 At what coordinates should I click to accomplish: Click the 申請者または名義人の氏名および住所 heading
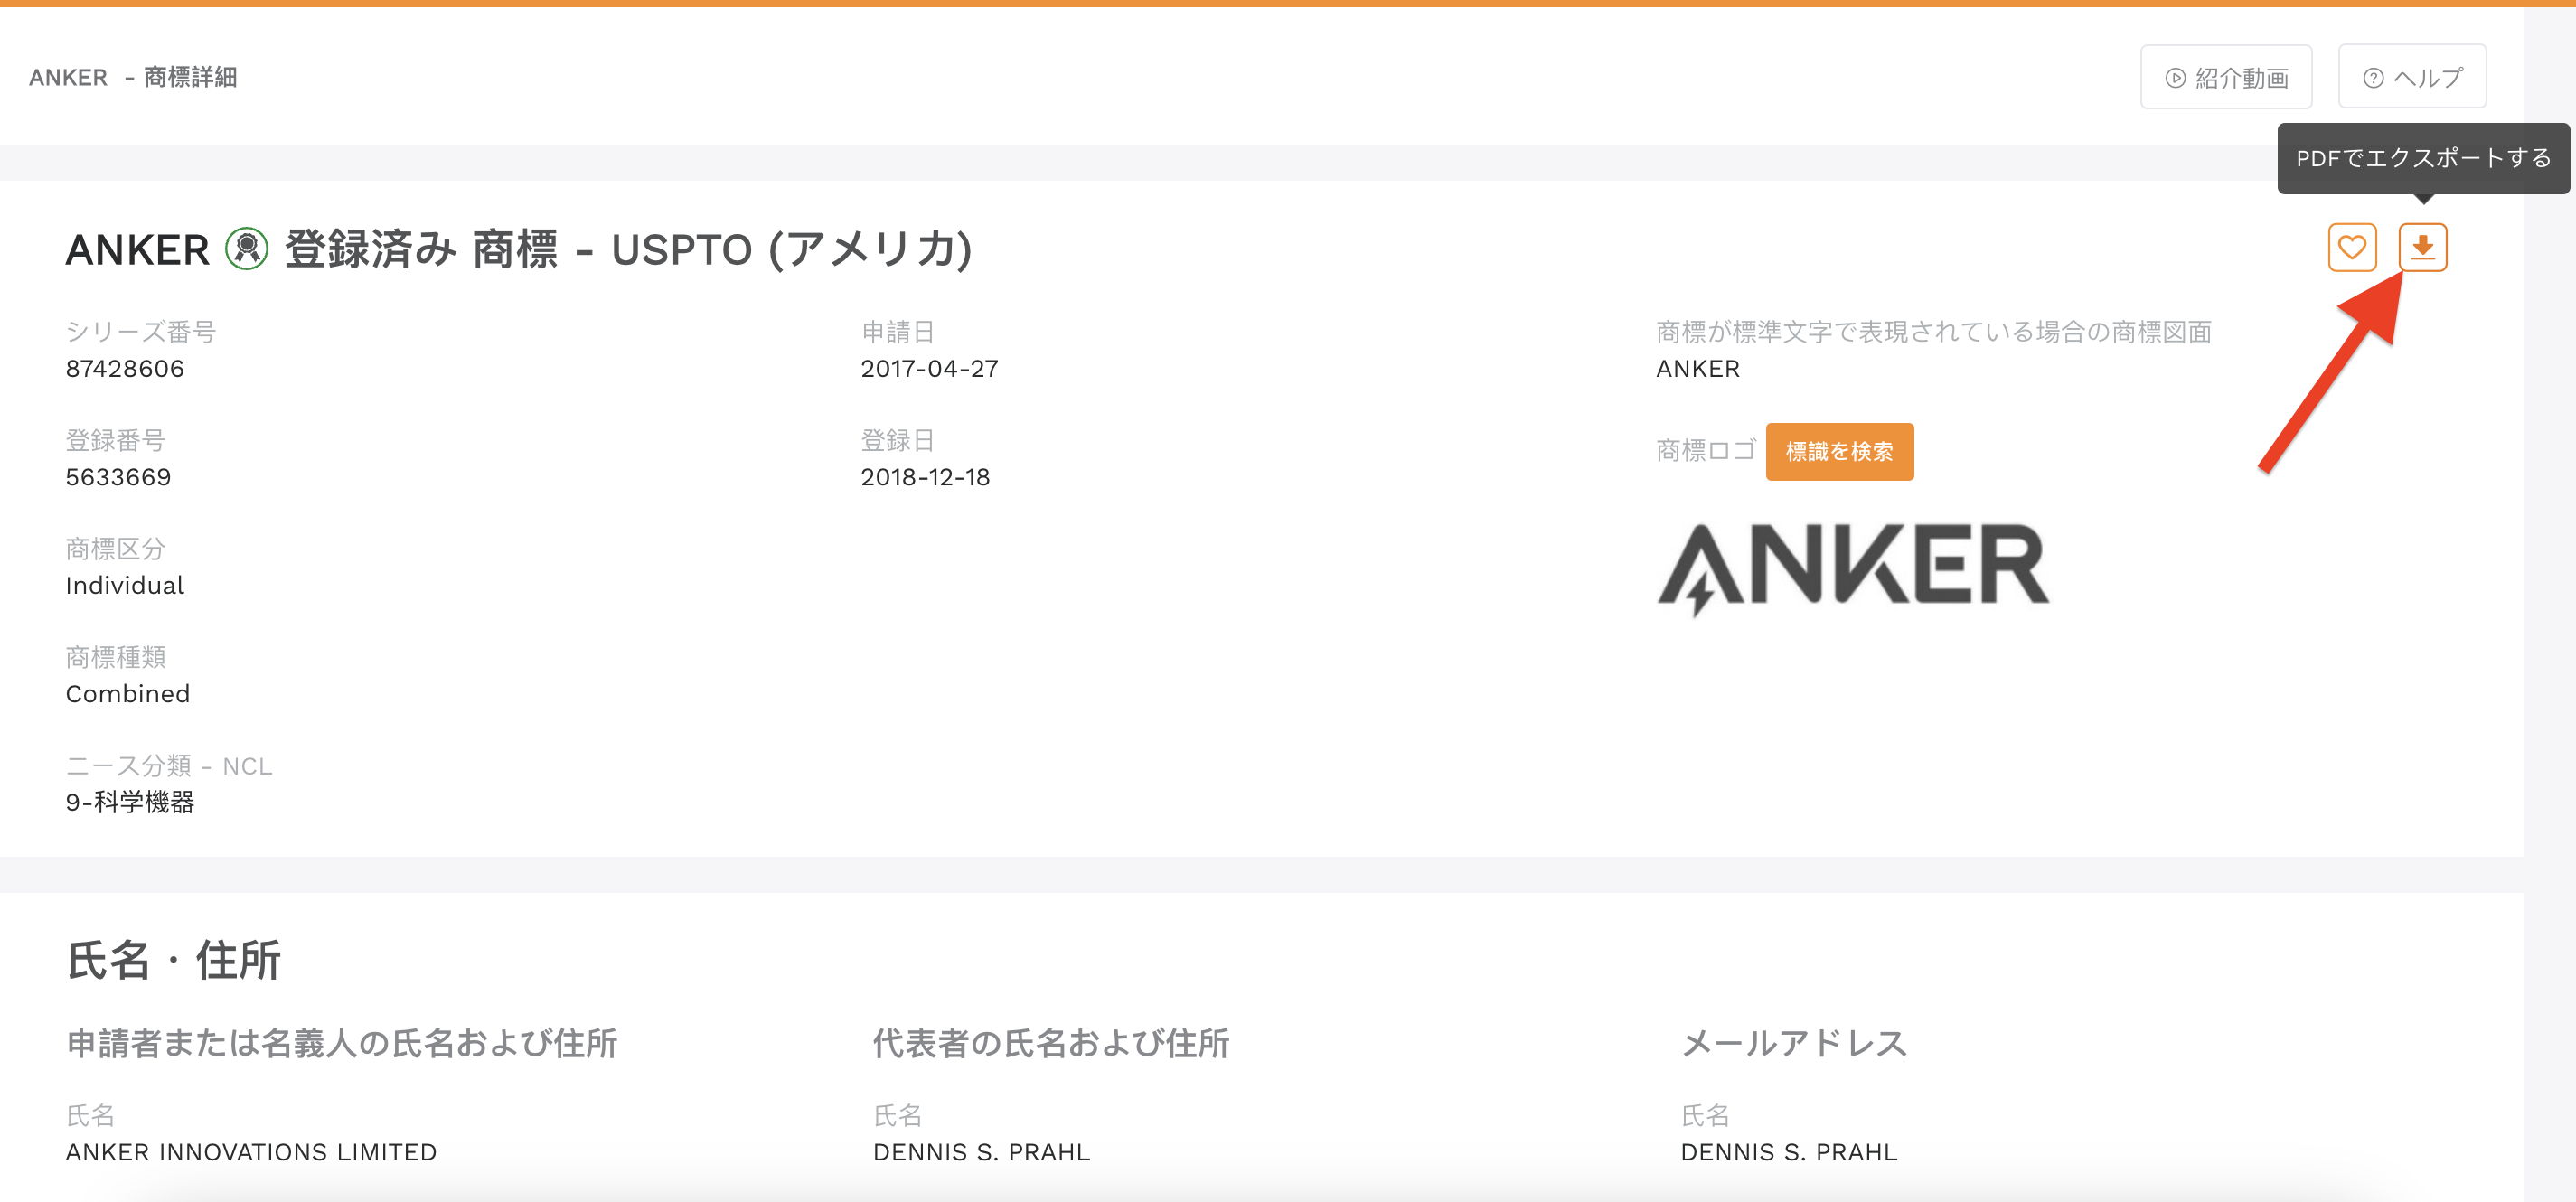342,1043
